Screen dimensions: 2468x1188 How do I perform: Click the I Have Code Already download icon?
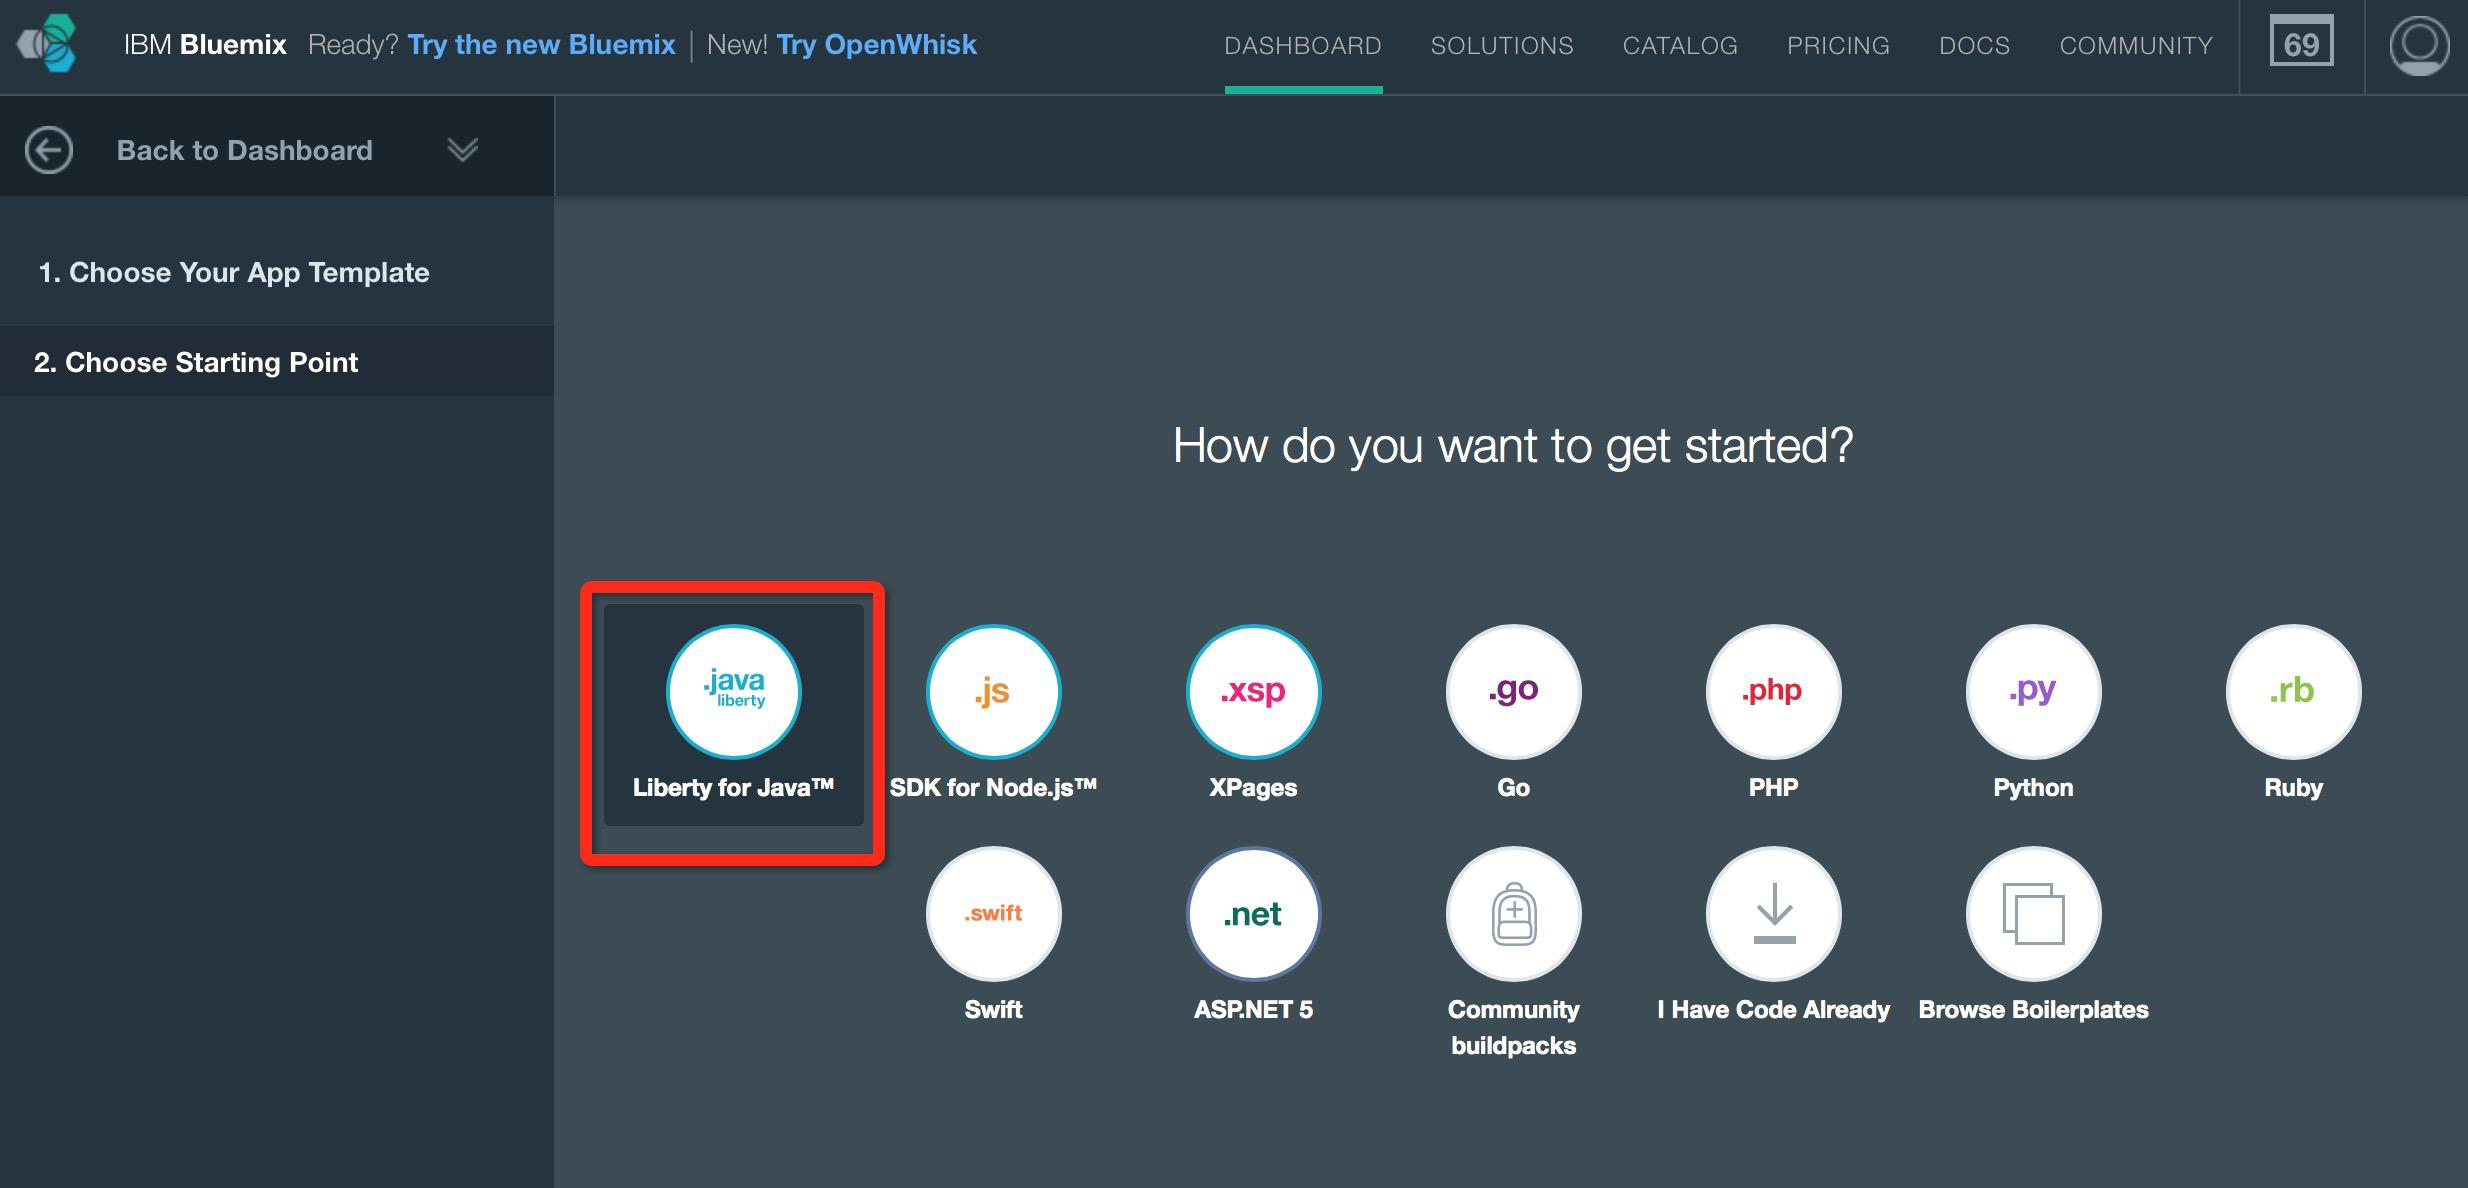(x=1773, y=913)
